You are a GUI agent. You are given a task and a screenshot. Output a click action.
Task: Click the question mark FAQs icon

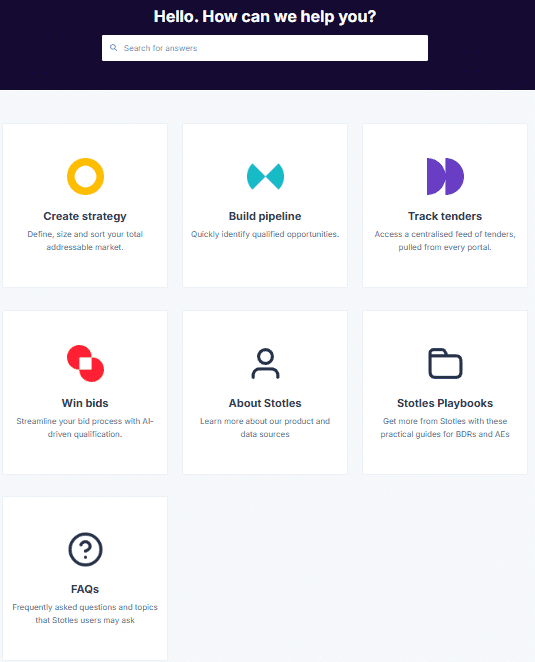coord(85,549)
